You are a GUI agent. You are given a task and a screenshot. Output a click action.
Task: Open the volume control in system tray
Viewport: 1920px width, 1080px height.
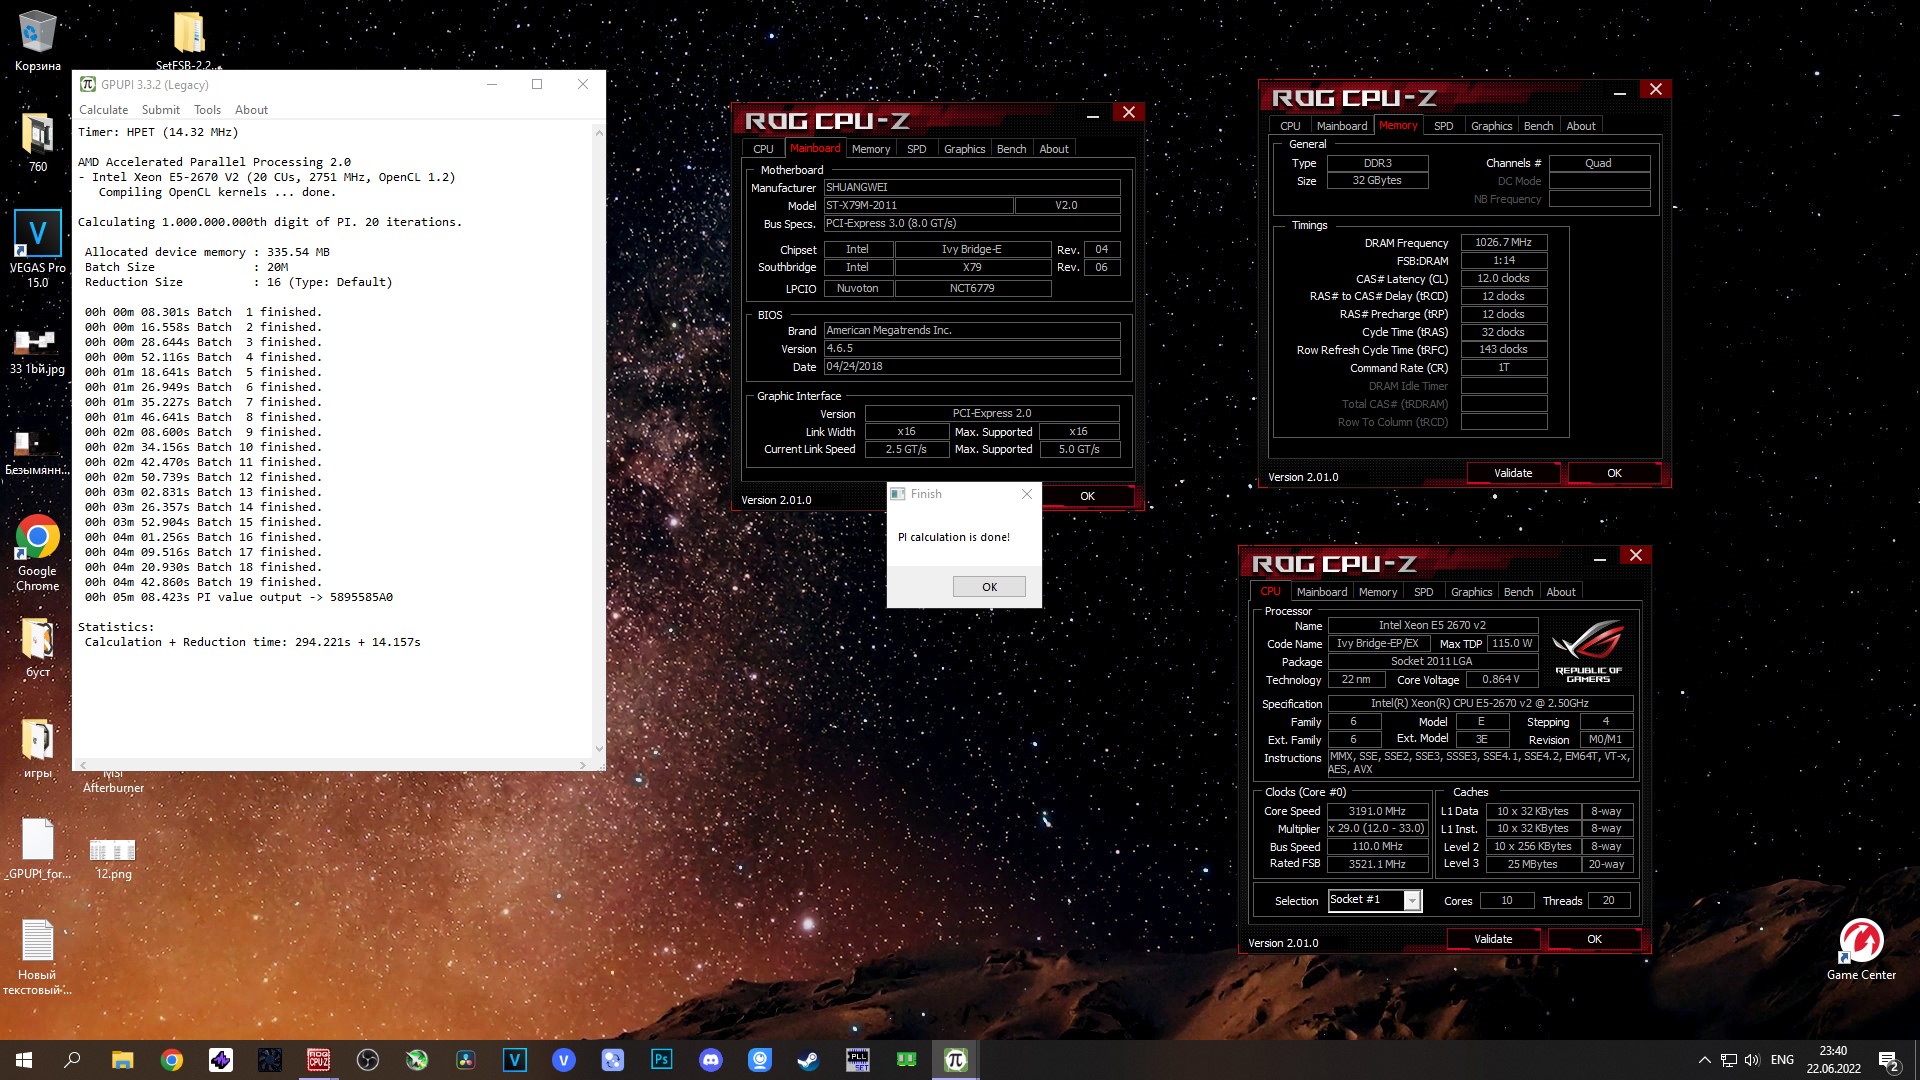tap(1752, 1060)
